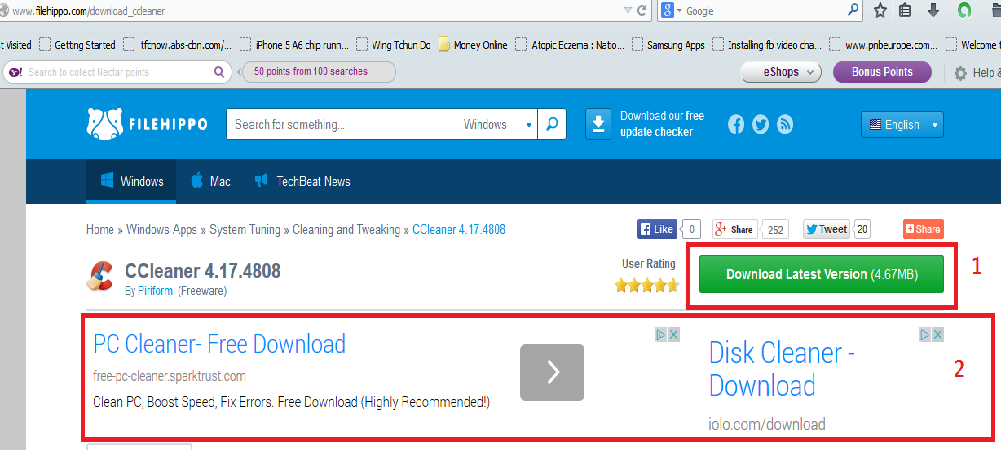The height and width of the screenshot is (450, 1001).
Task: Click the FileHippo search input field
Action: click(x=345, y=124)
